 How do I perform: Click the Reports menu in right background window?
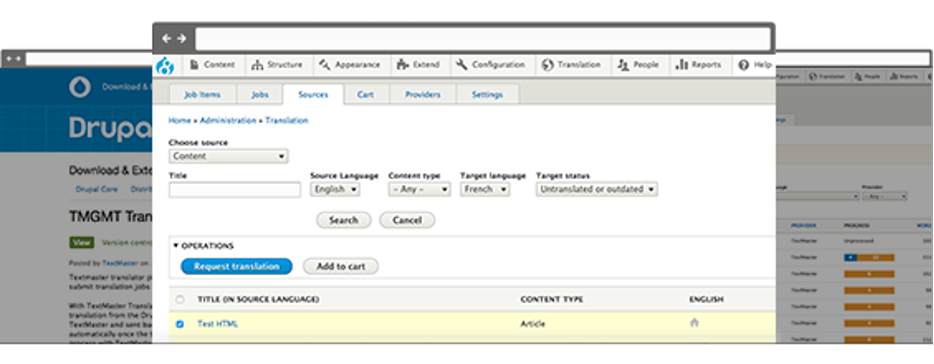[x=903, y=77]
